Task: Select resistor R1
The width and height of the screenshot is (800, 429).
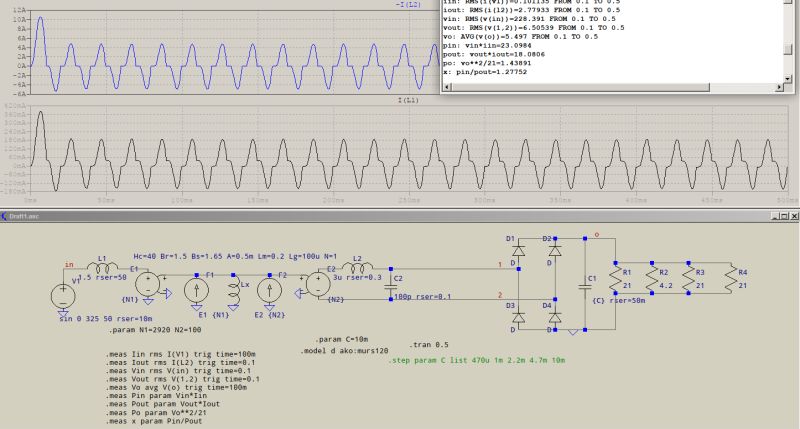Action: pos(615,279)
